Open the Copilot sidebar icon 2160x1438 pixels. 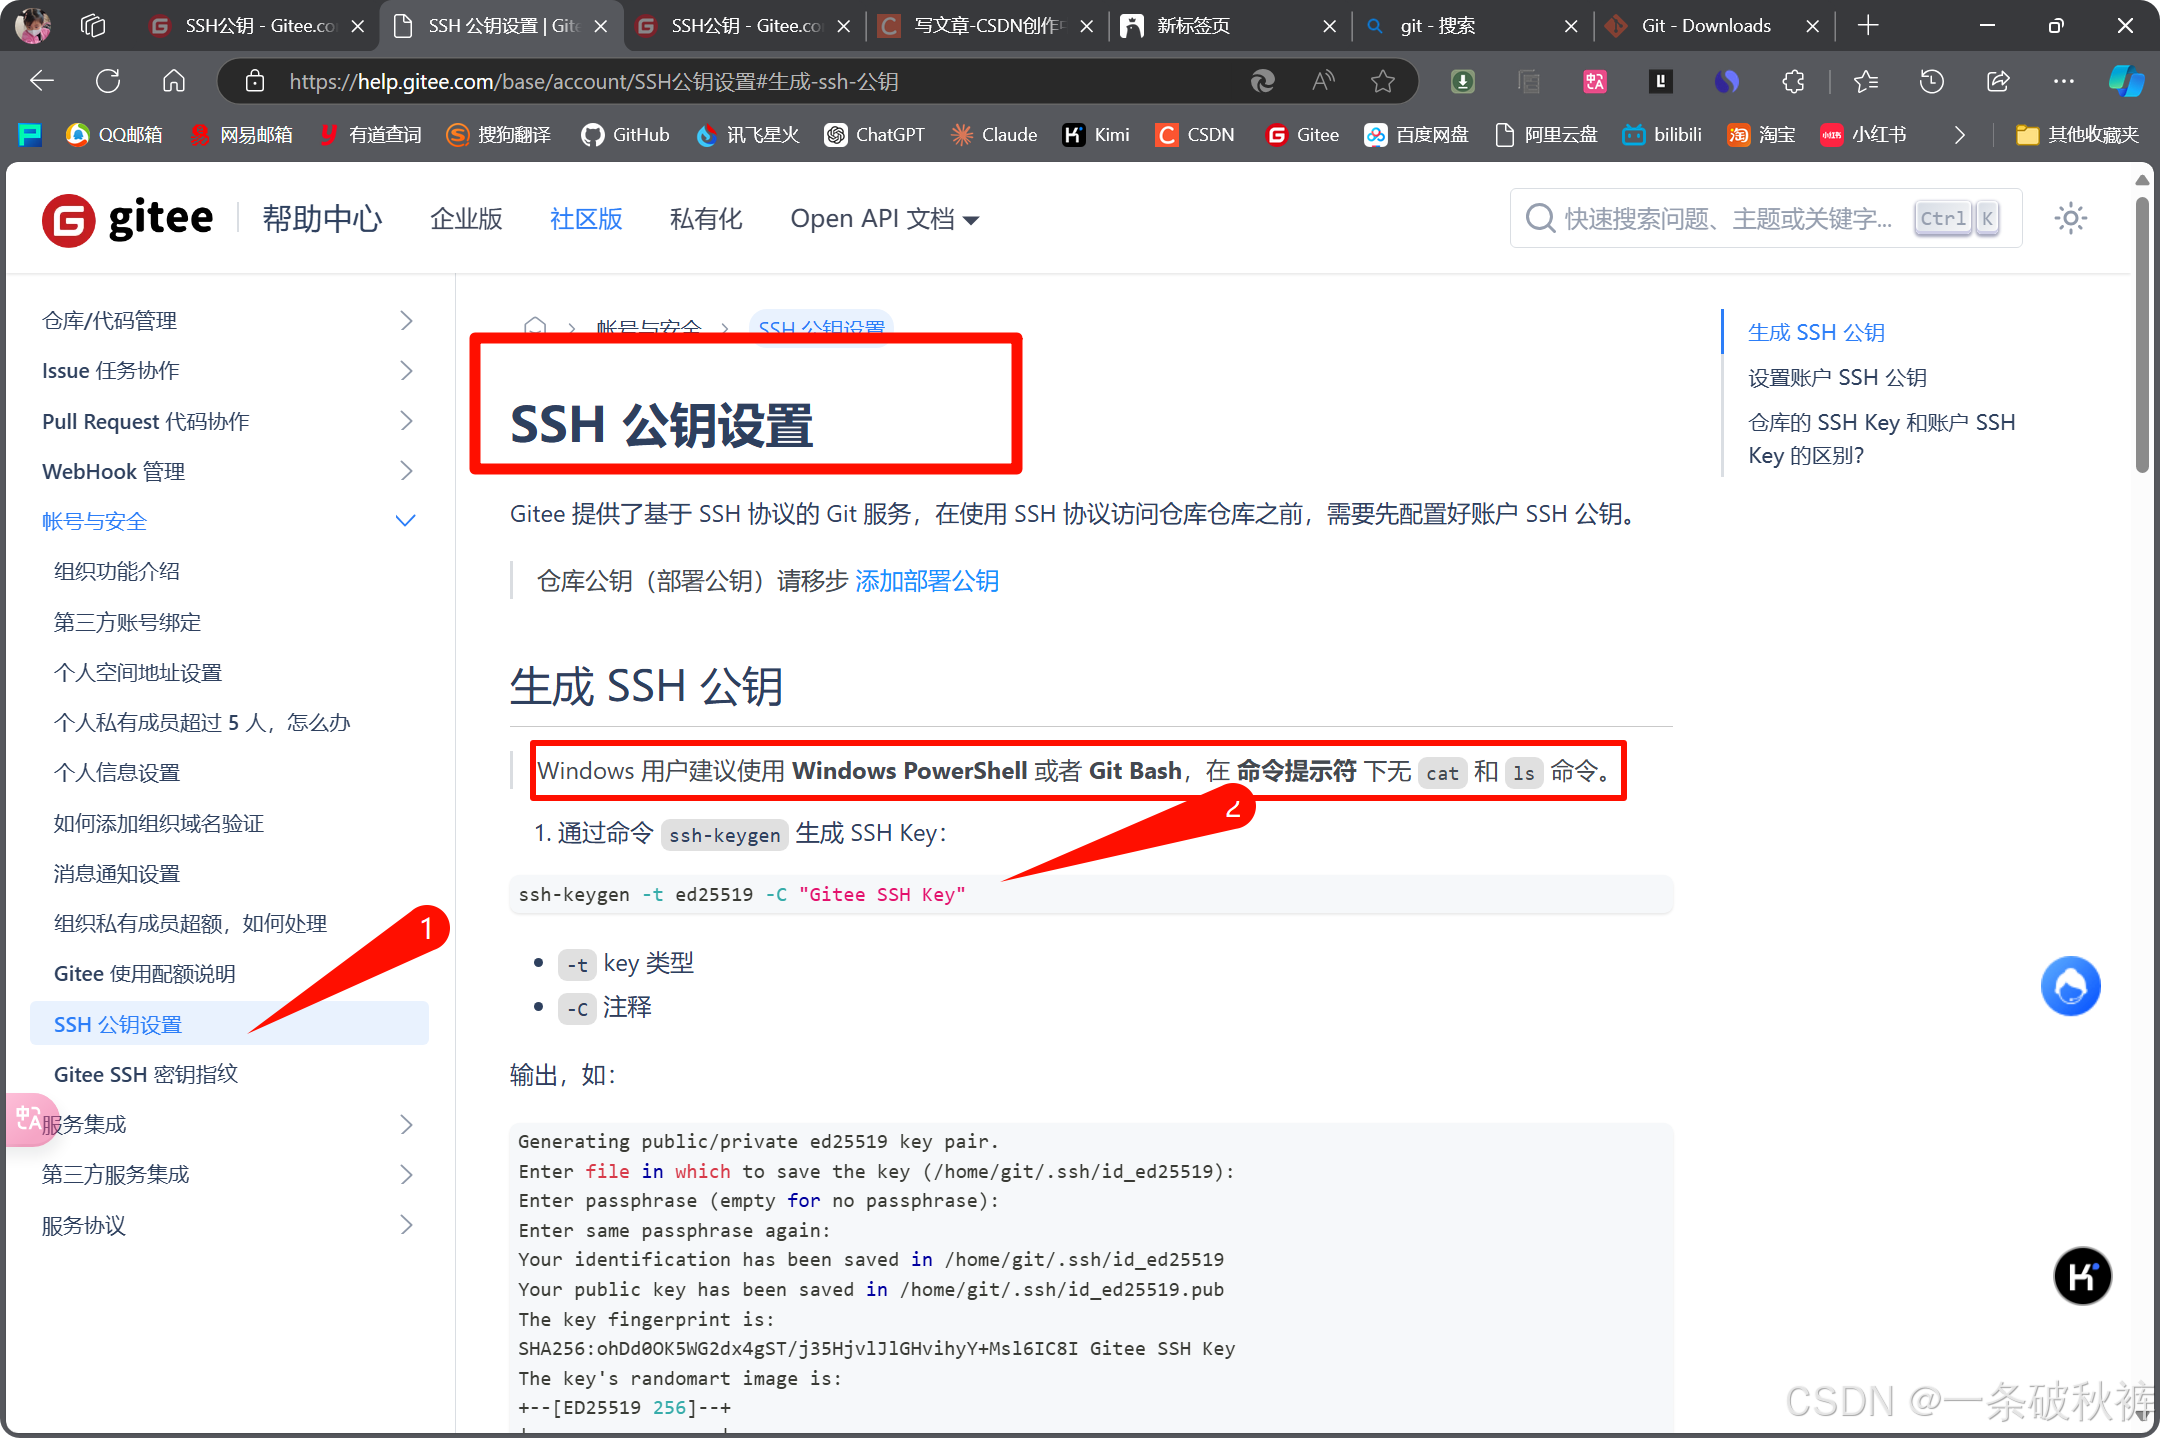[x=2126, y=81]
